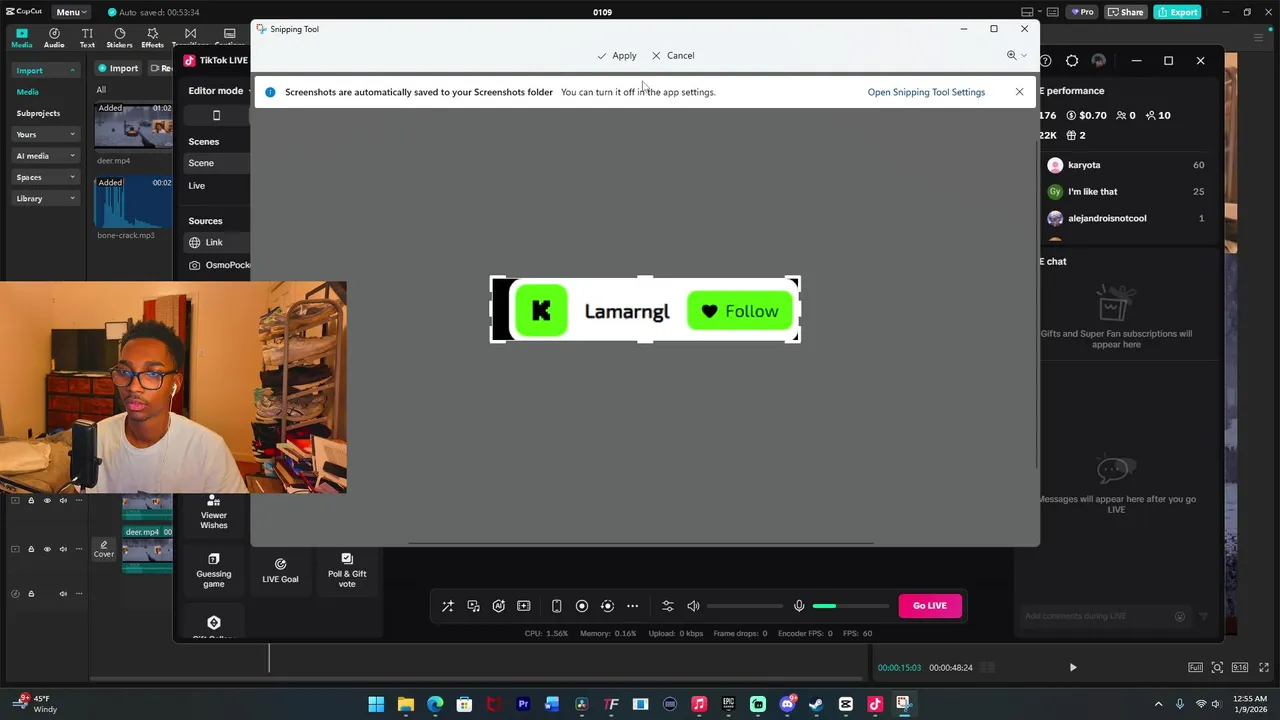Toggle lock on the audio timeline track
The width and height of the screenshot is (1280, 720).
[31, 594]
